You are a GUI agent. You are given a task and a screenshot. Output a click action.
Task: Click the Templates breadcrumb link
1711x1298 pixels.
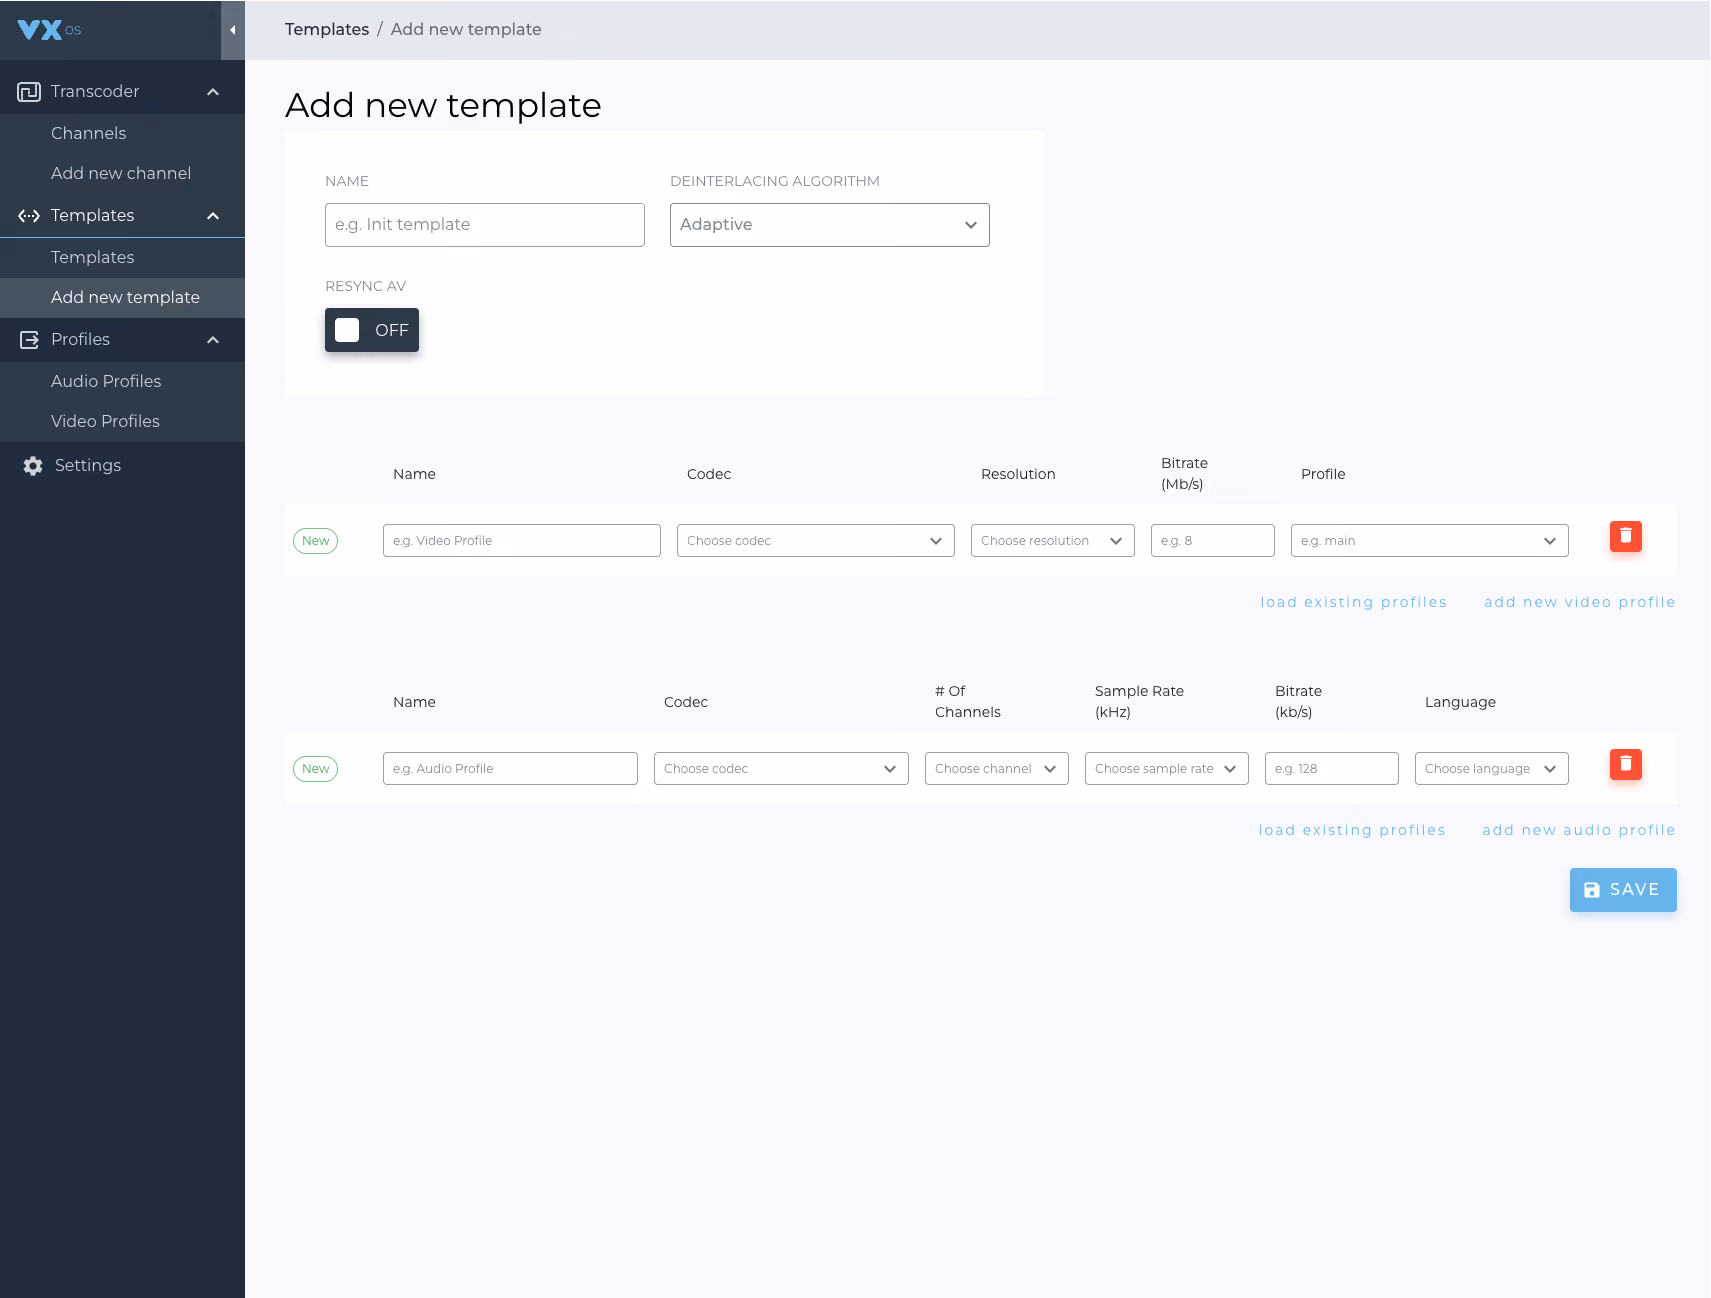pos(327,30)
